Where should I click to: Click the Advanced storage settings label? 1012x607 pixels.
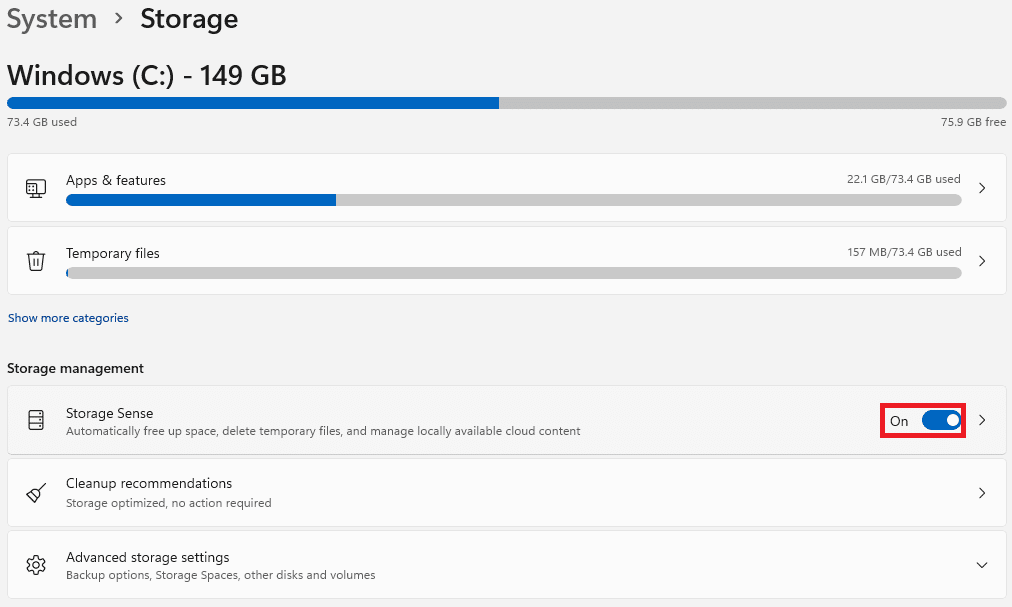147,557
